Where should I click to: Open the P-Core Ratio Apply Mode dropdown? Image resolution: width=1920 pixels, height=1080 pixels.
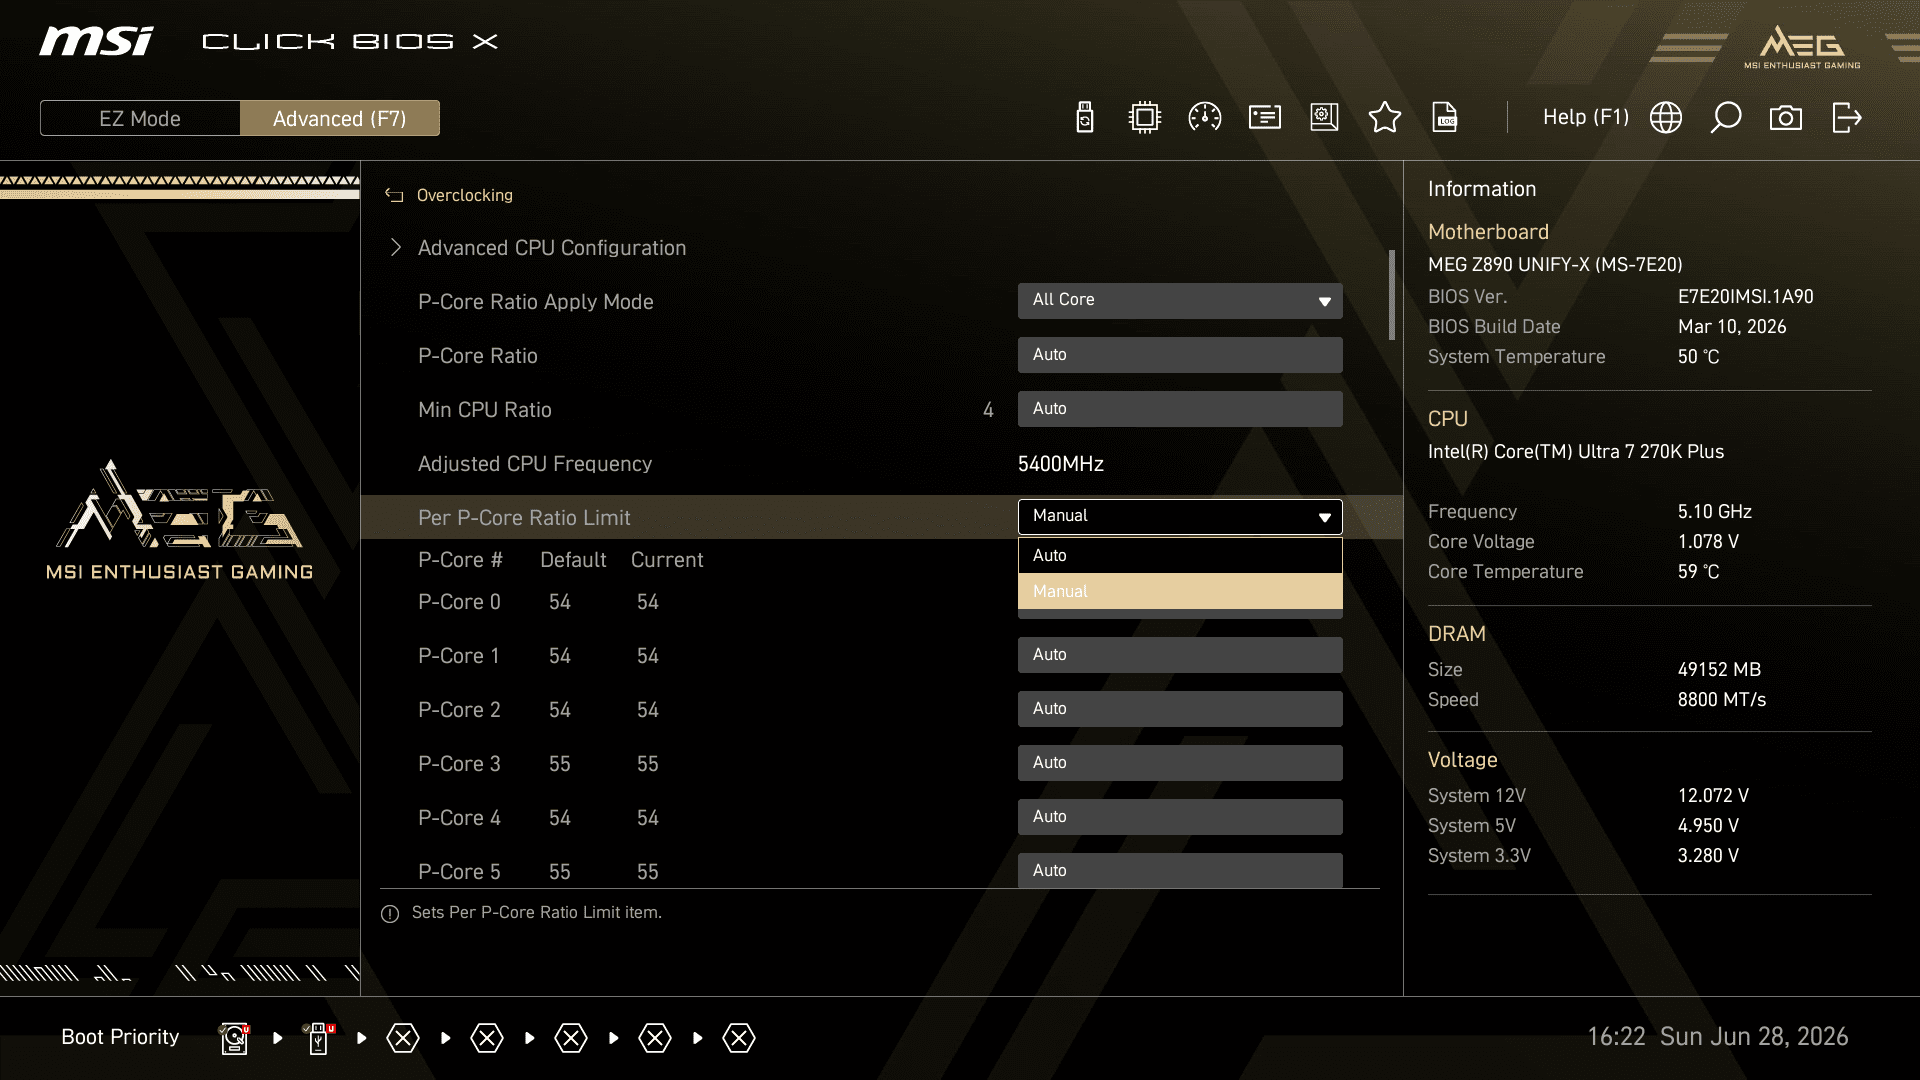click(1180, 301)
